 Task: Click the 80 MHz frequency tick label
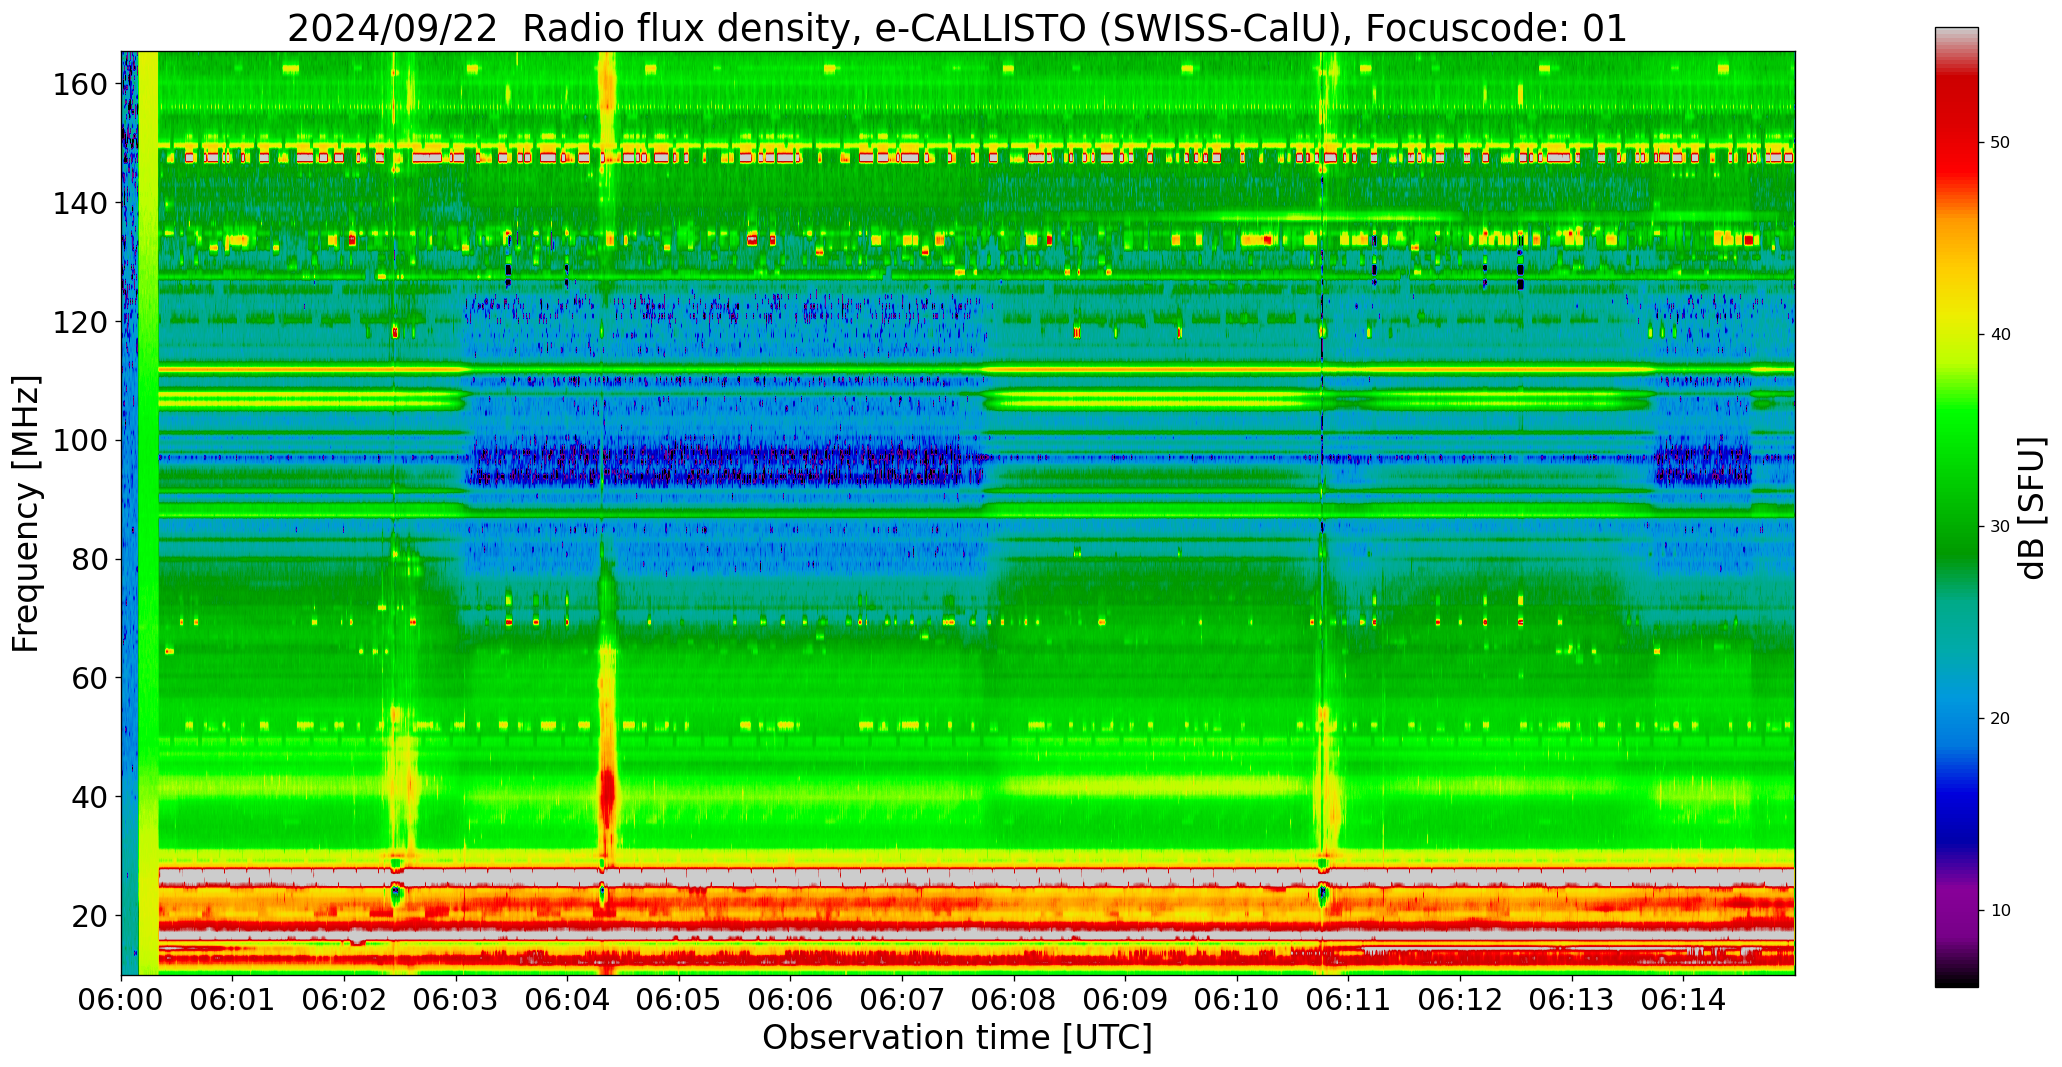click(x=90, y=559)
